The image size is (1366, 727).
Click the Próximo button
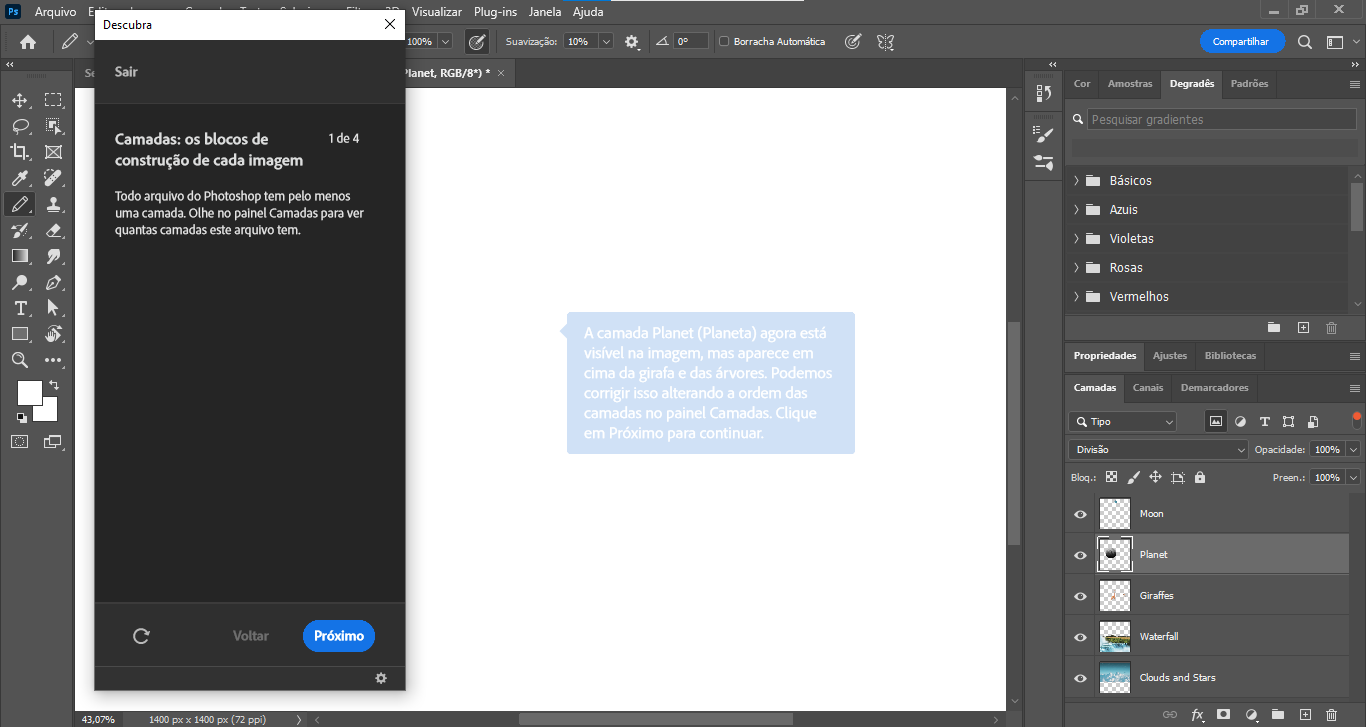[338, 635]
